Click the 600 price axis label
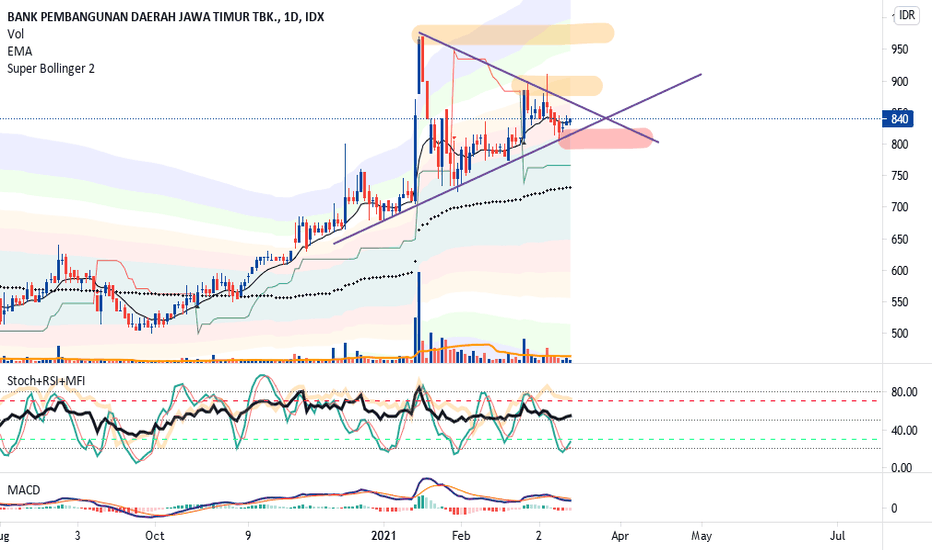The width and height of the screenshot is (932, 550). click(x=900, y=271)
